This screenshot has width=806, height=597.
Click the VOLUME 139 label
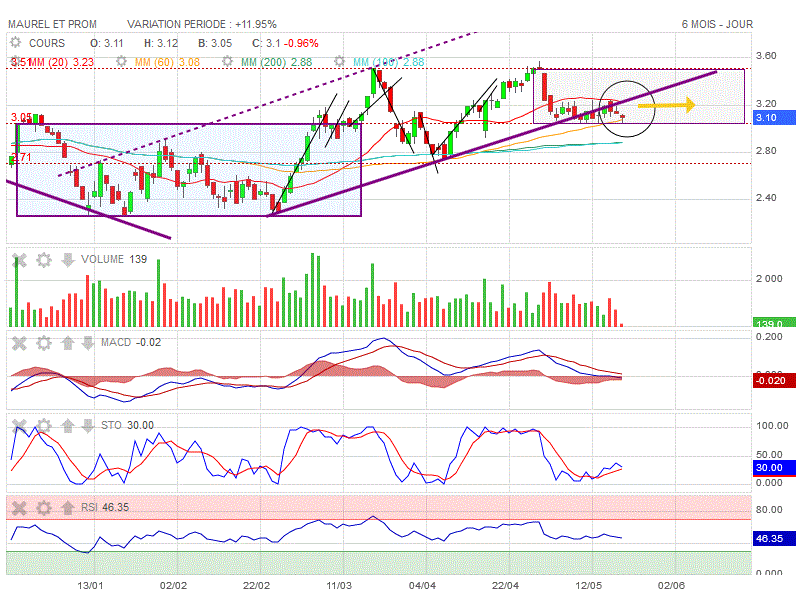pyautogui.click(x=114, y=259)
